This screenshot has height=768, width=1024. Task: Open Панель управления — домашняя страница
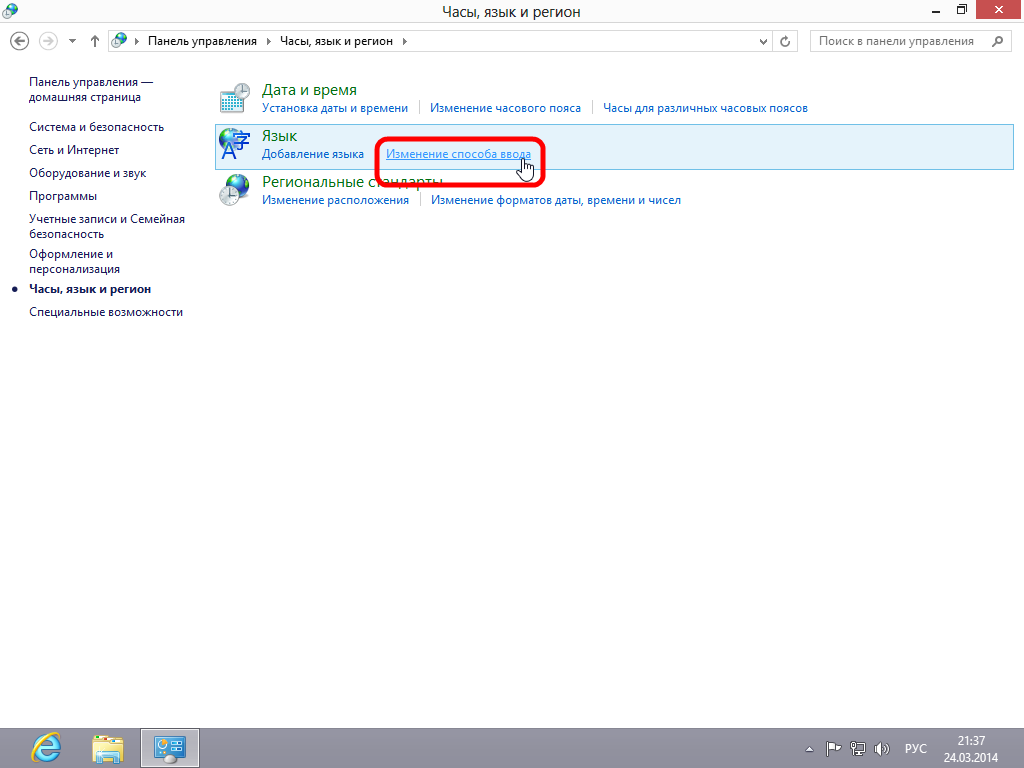click(91, 89)
